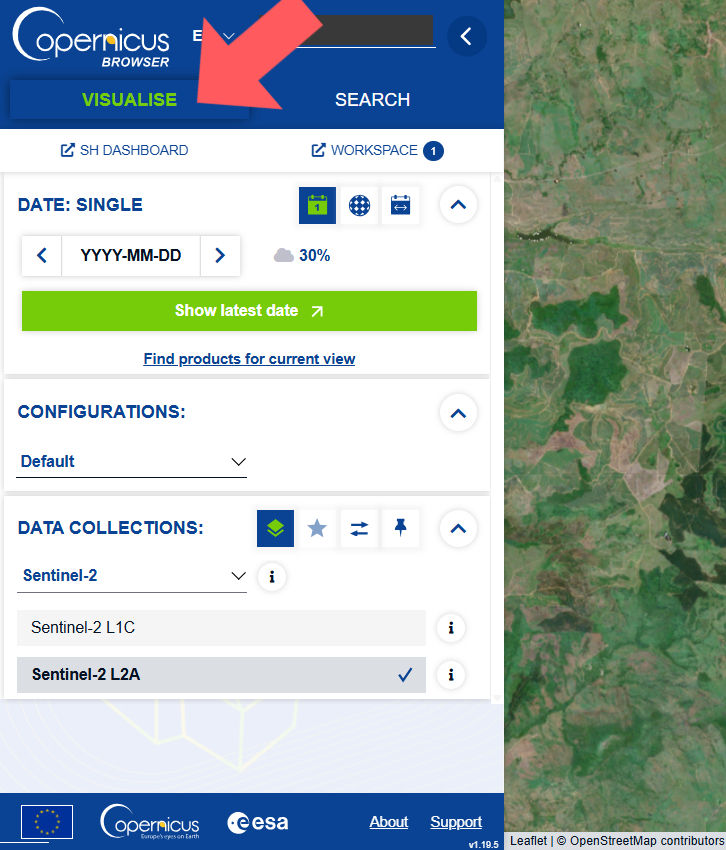Click the workspace notification badge 1

[433, 151]
